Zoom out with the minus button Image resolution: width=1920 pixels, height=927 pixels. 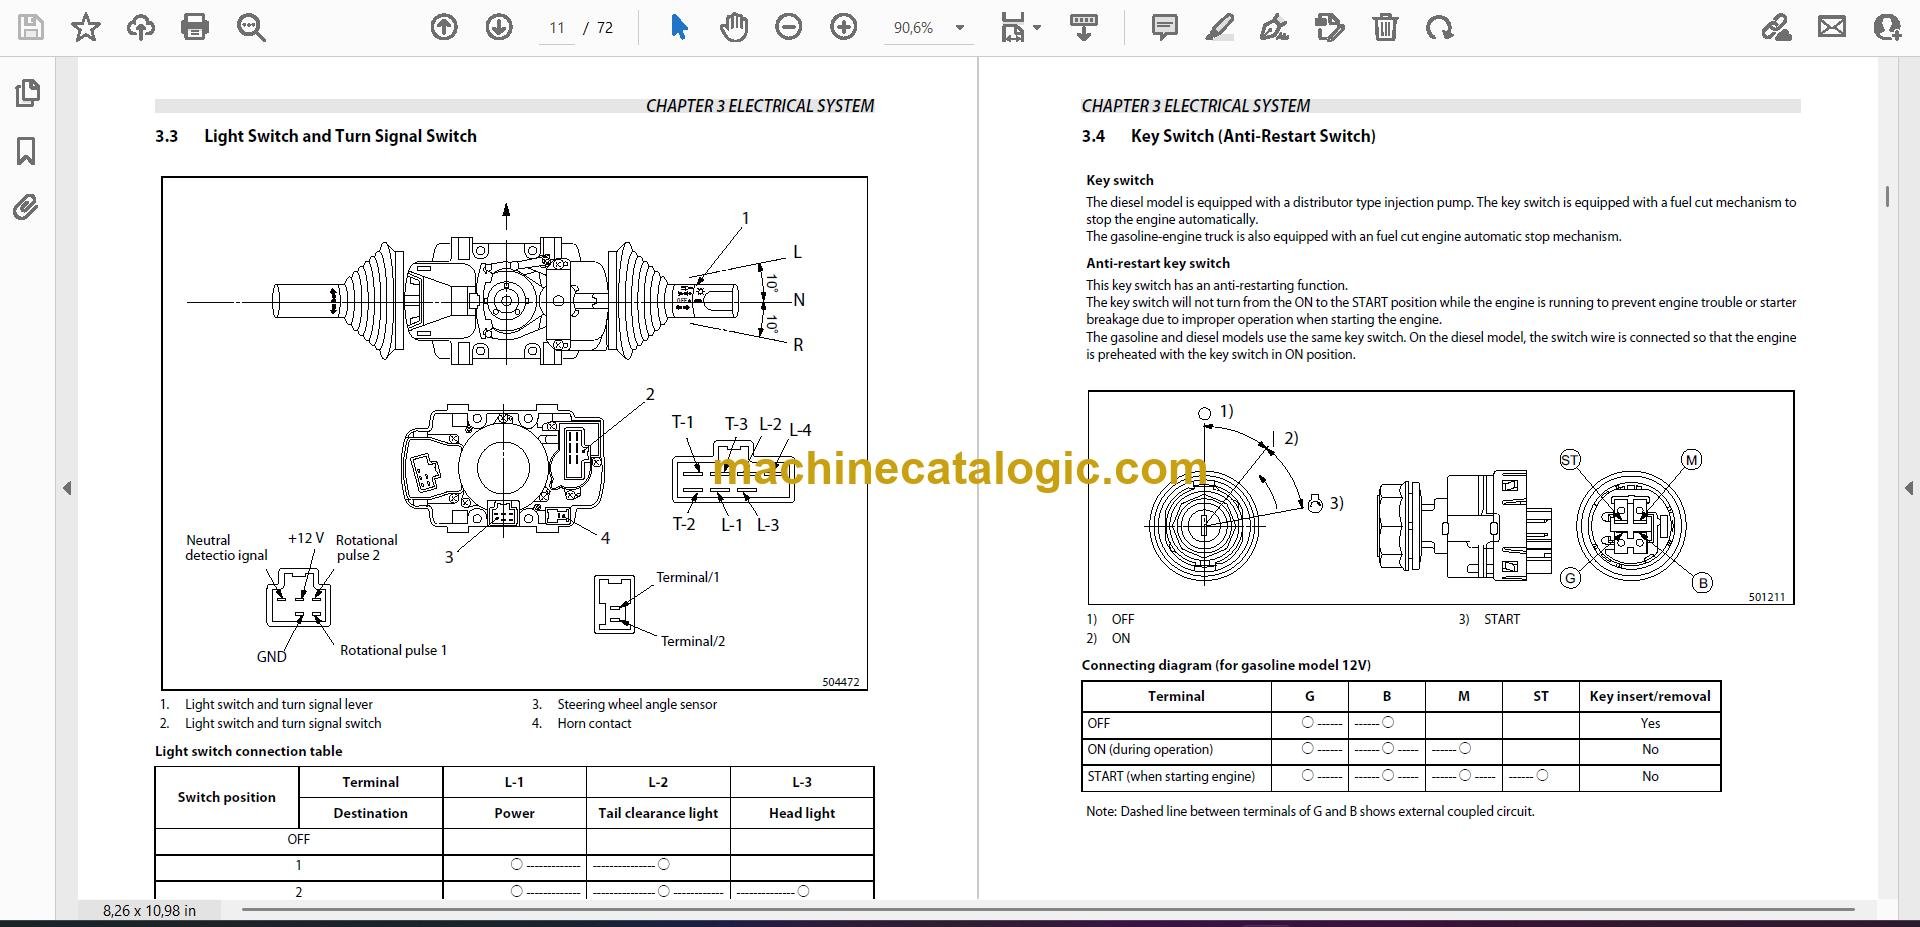789,27
